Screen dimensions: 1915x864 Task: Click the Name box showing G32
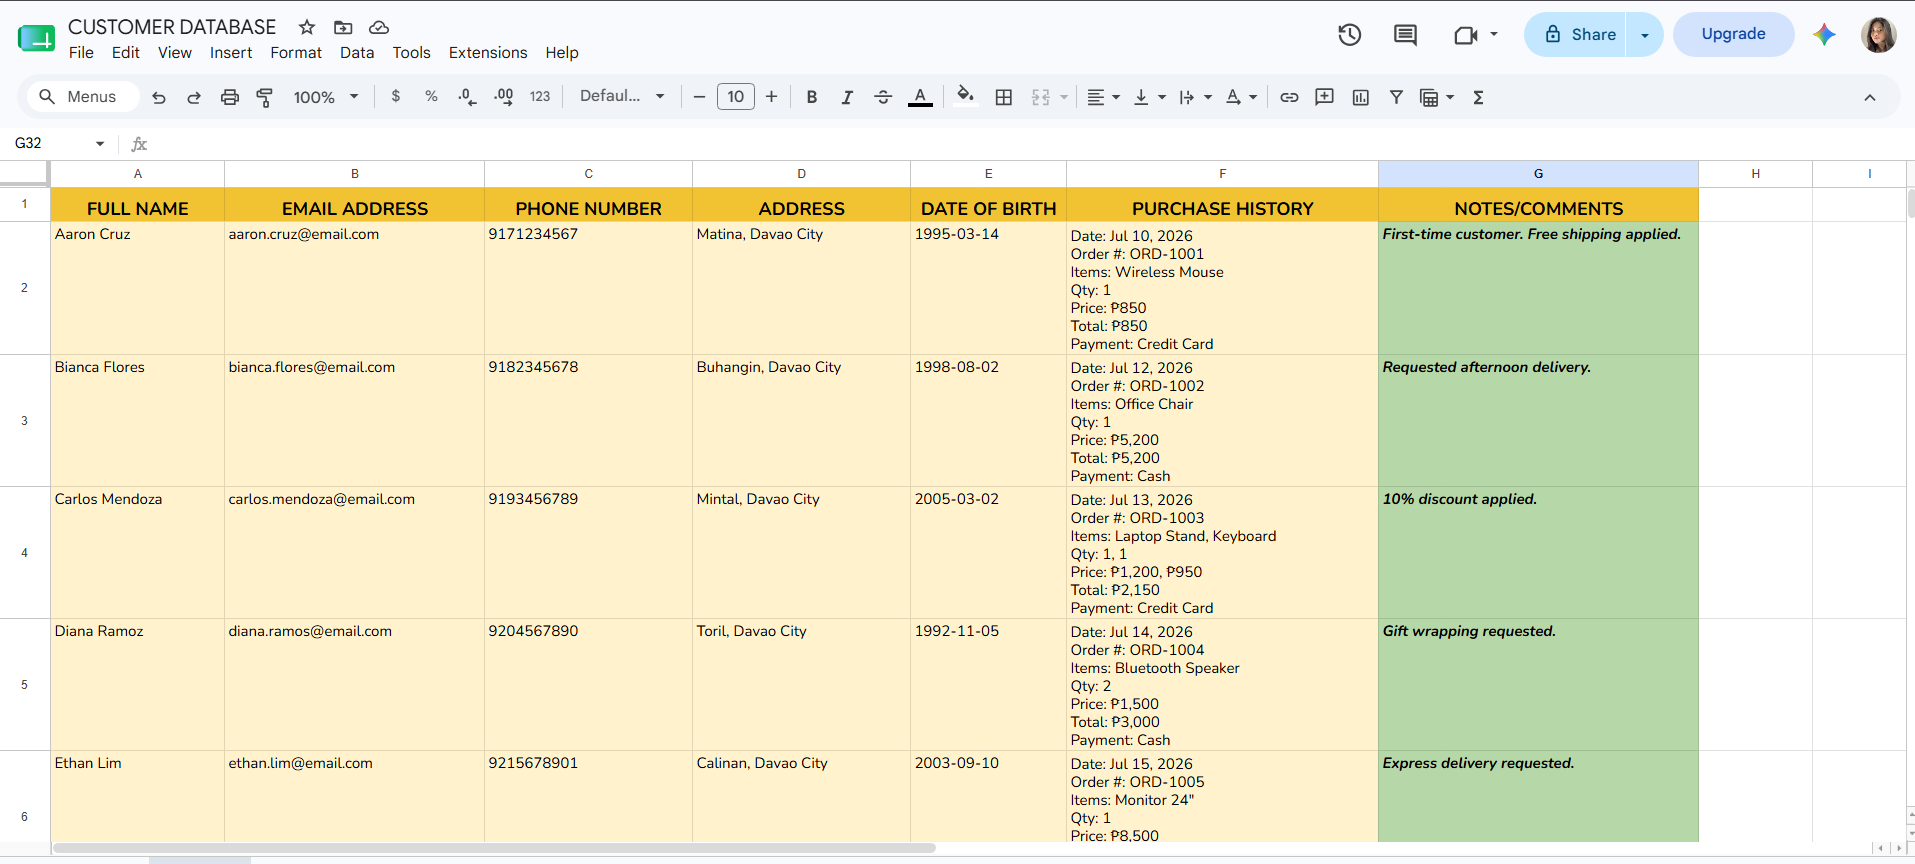coord(50,144)
